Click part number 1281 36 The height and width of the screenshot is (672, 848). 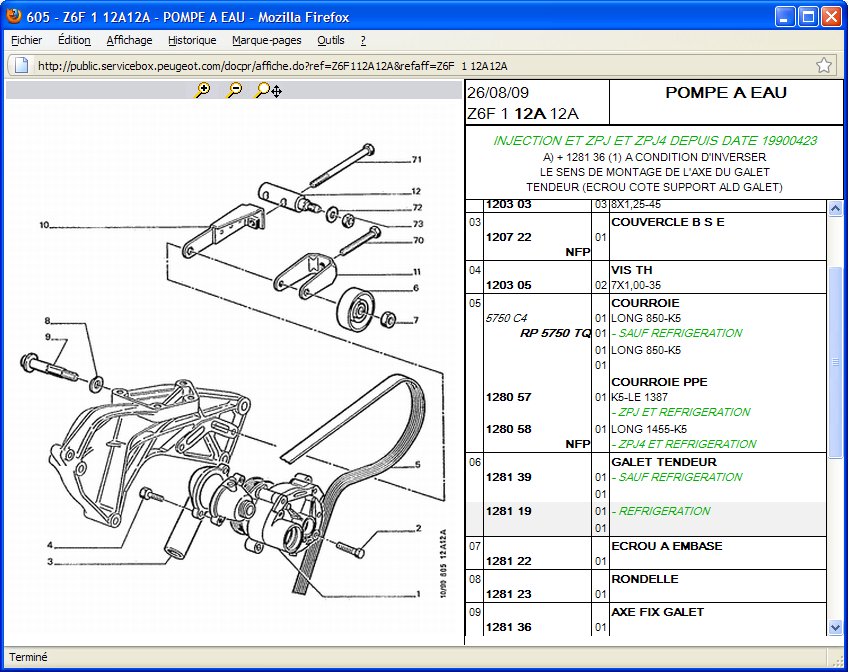click(508, 627)
